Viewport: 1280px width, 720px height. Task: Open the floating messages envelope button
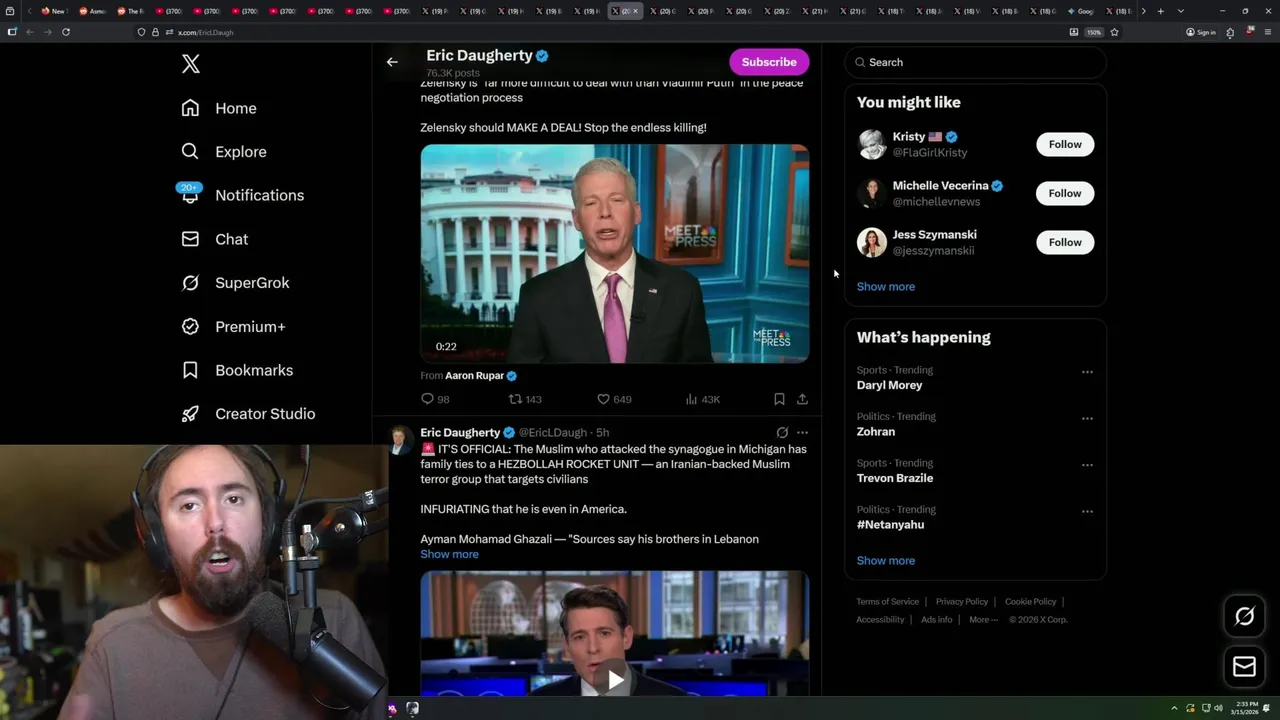[1244, 667]
